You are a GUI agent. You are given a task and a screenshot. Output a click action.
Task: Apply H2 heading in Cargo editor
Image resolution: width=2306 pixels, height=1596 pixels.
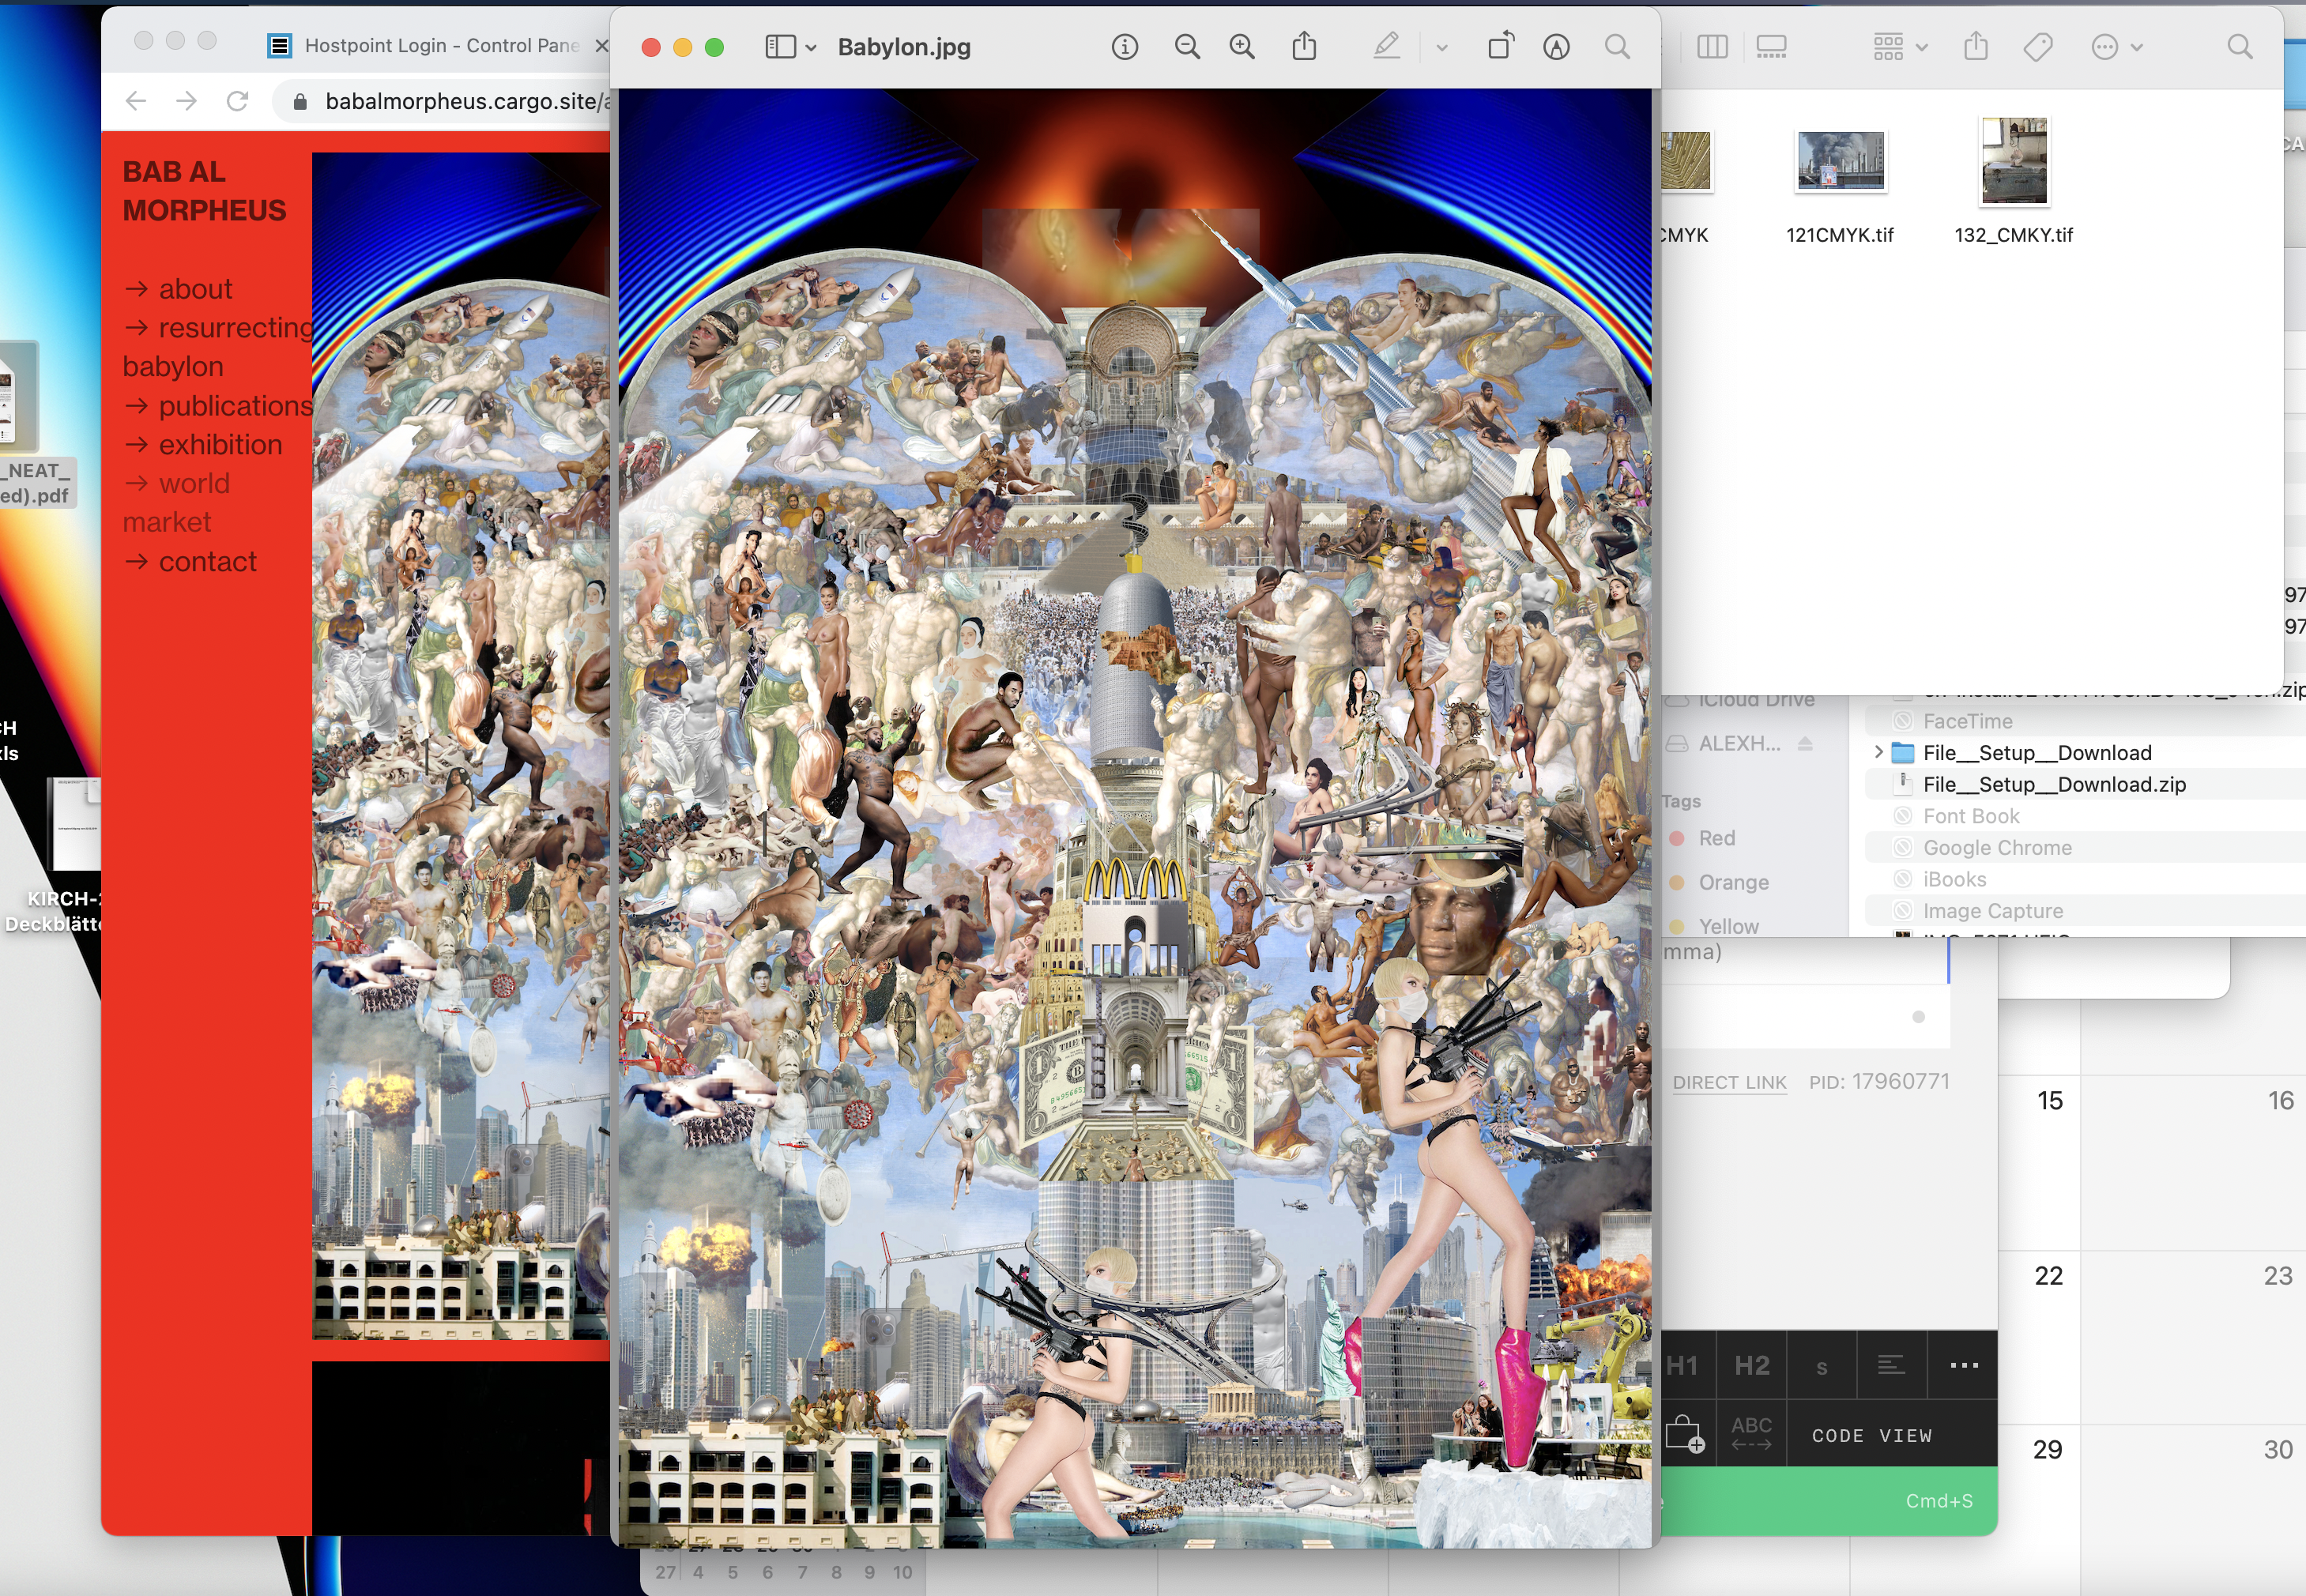click(x=1752, y=1365)
